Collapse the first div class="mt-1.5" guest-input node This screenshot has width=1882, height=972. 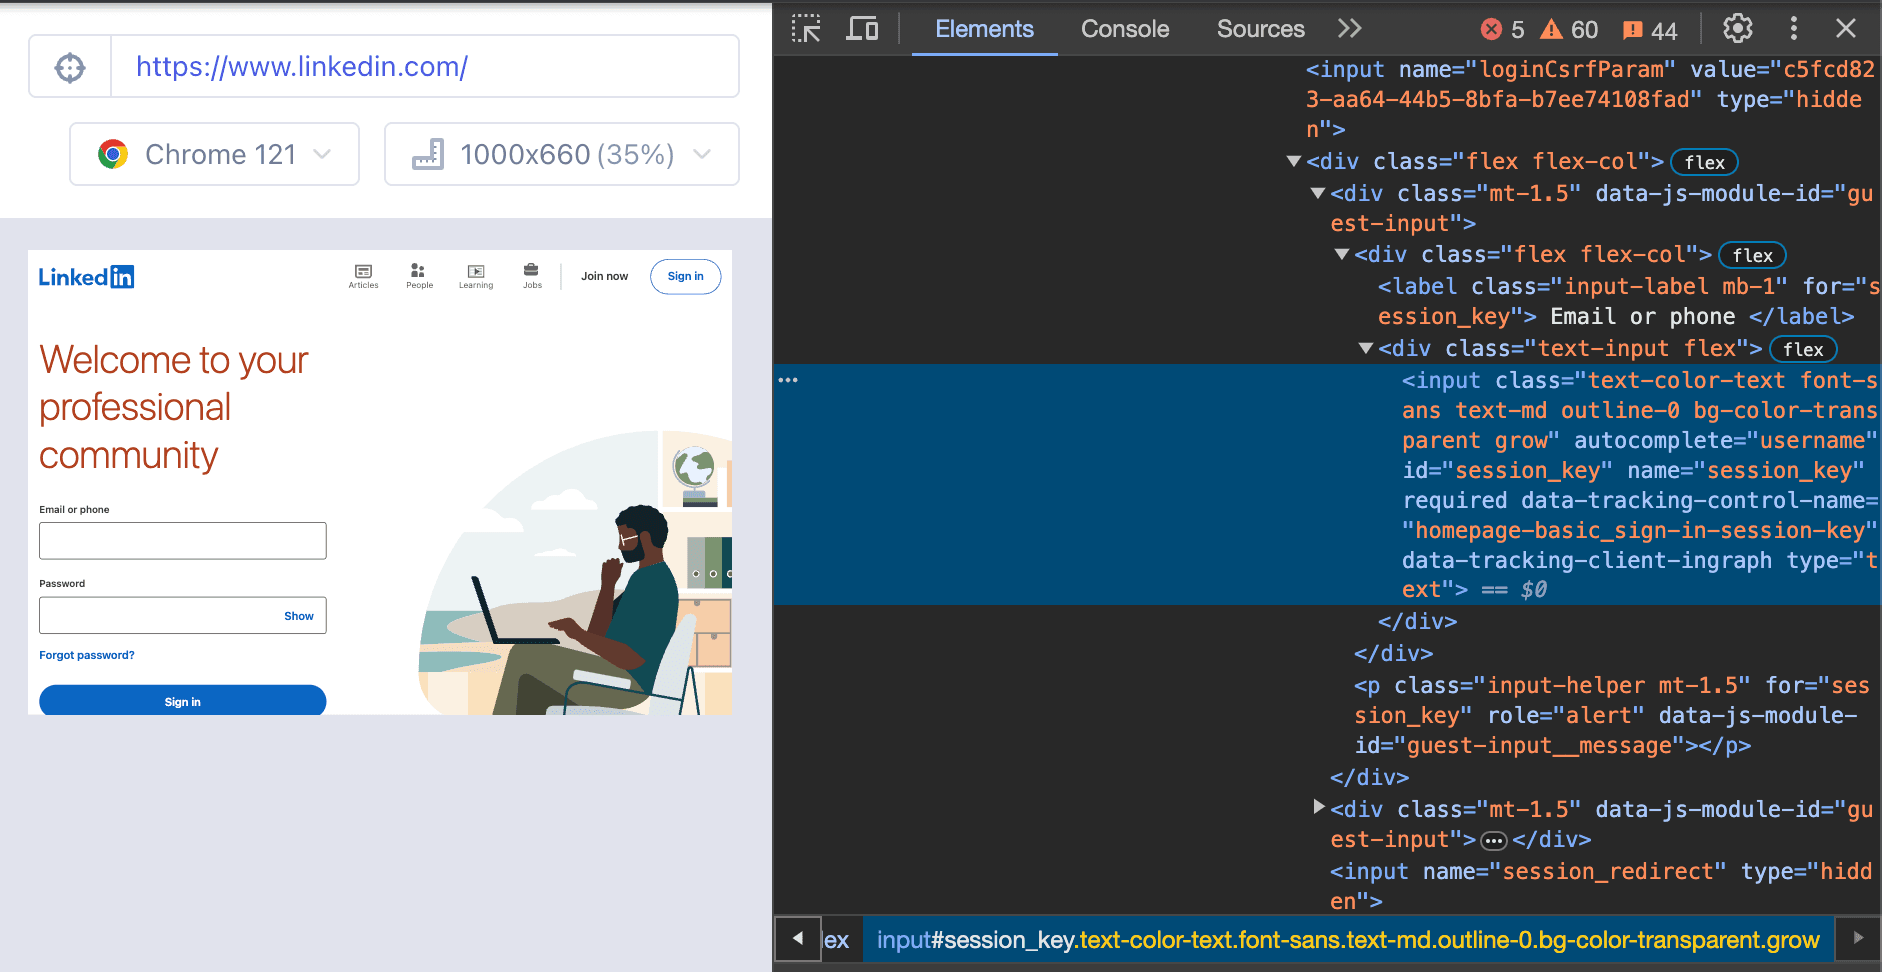point(1318,194)
